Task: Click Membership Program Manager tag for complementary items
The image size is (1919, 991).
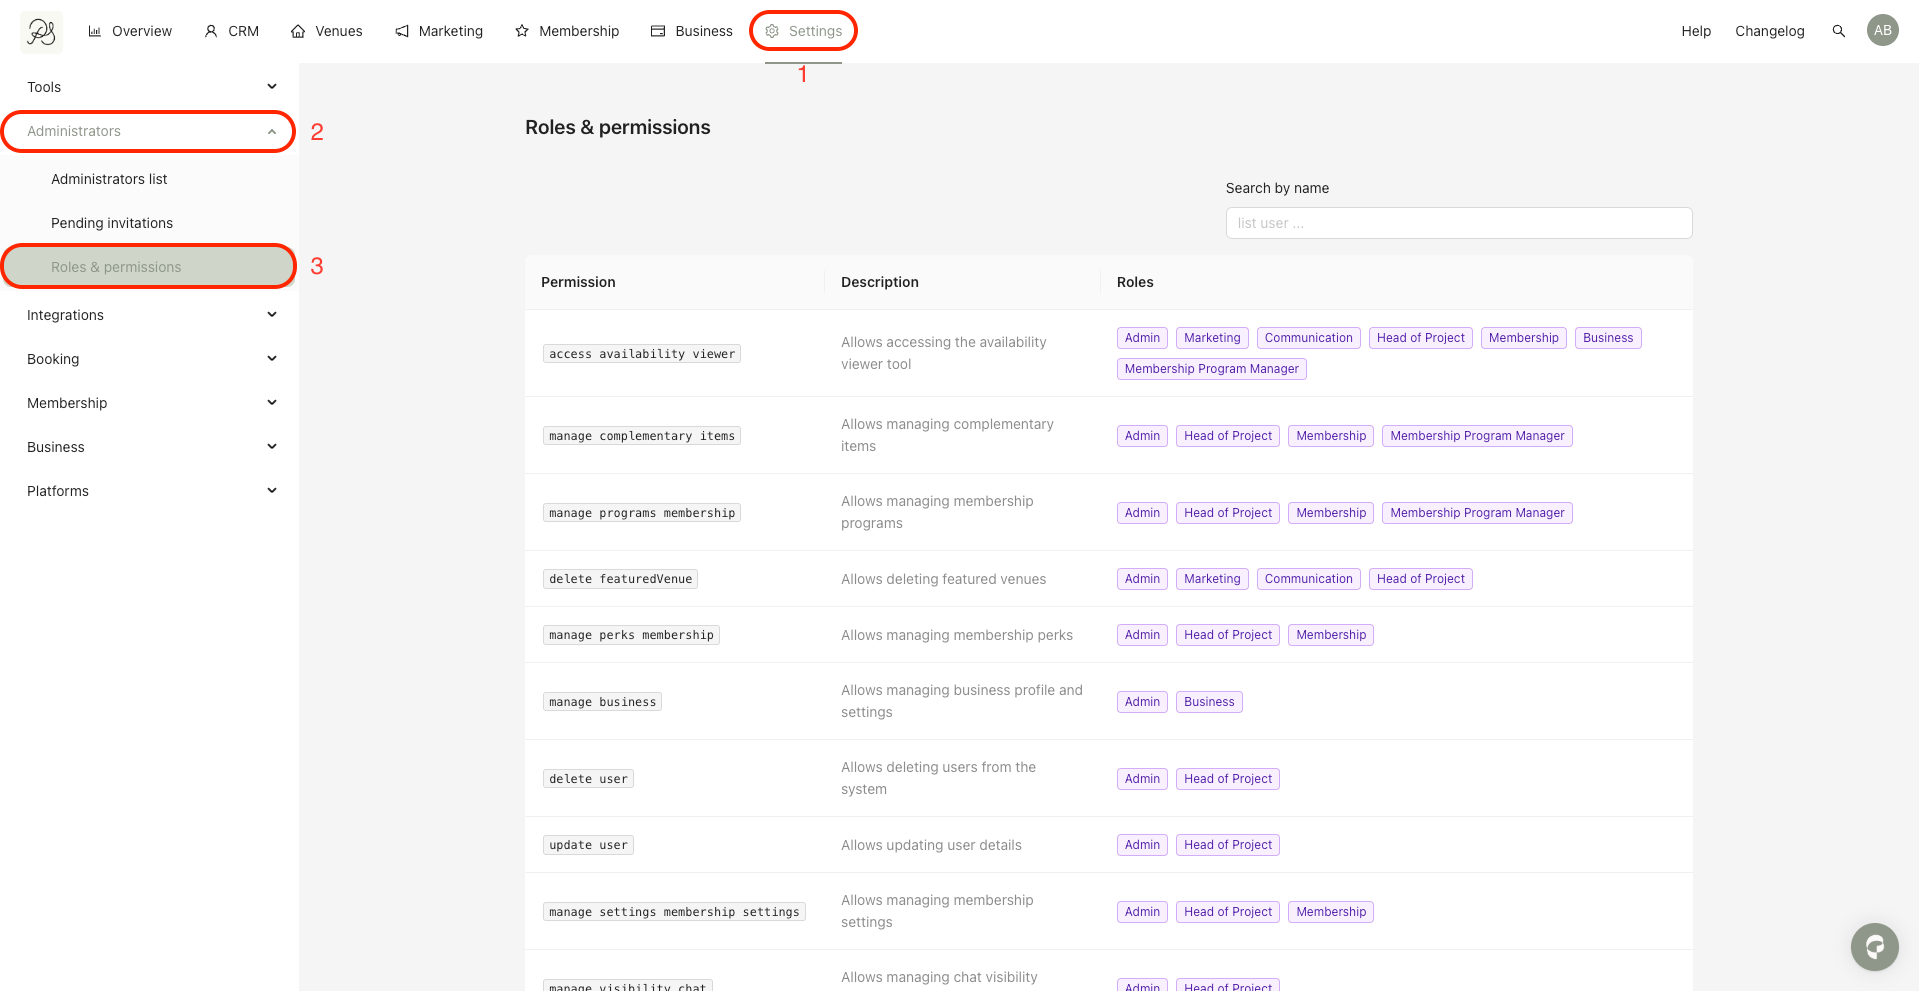Action: click(1477, 436)
